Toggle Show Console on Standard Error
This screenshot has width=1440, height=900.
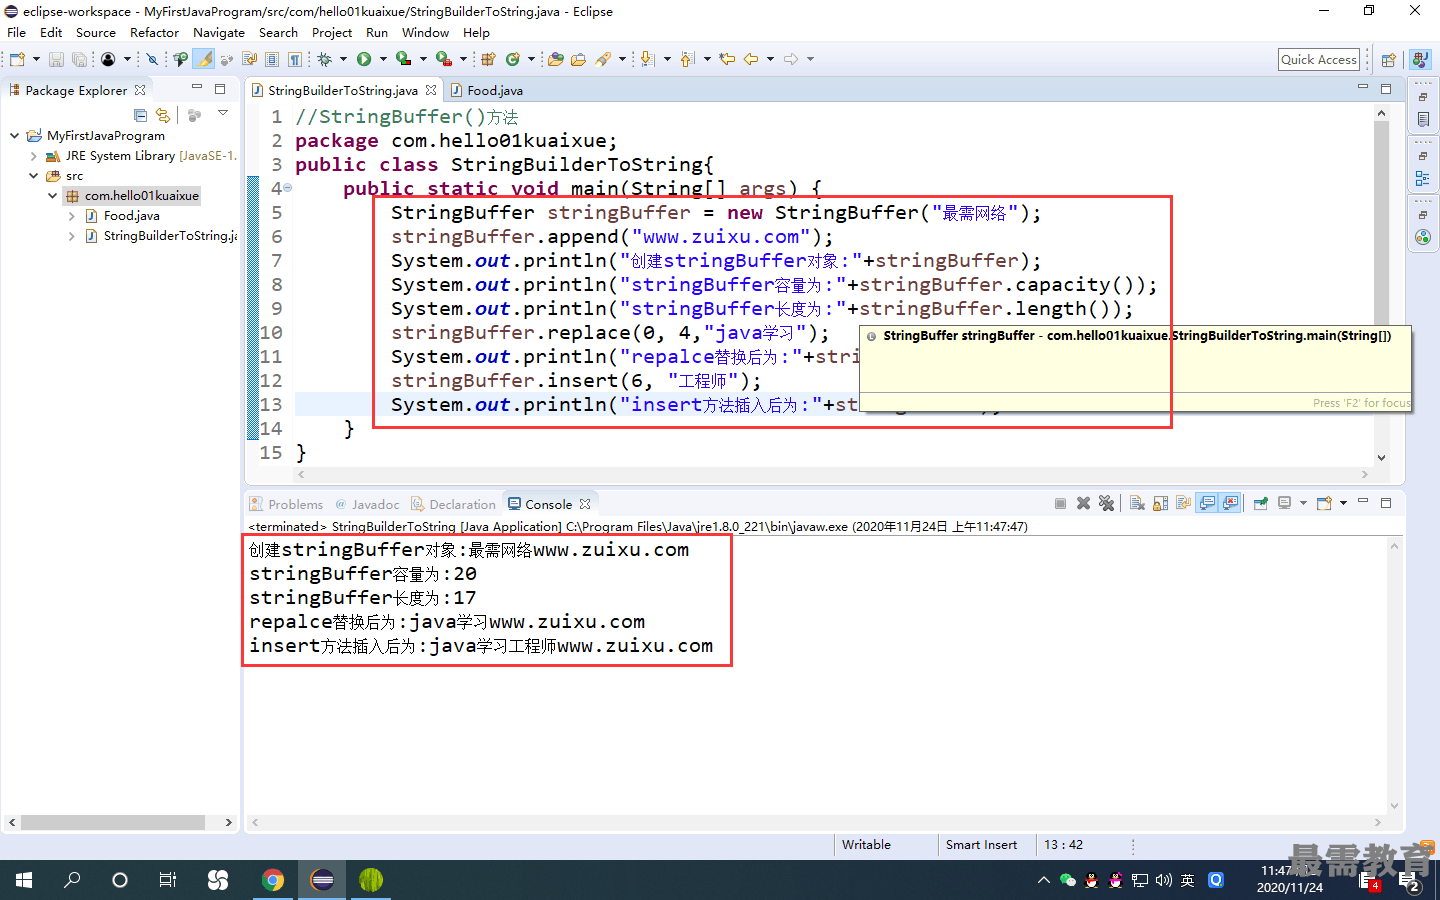click(1230, 503)
